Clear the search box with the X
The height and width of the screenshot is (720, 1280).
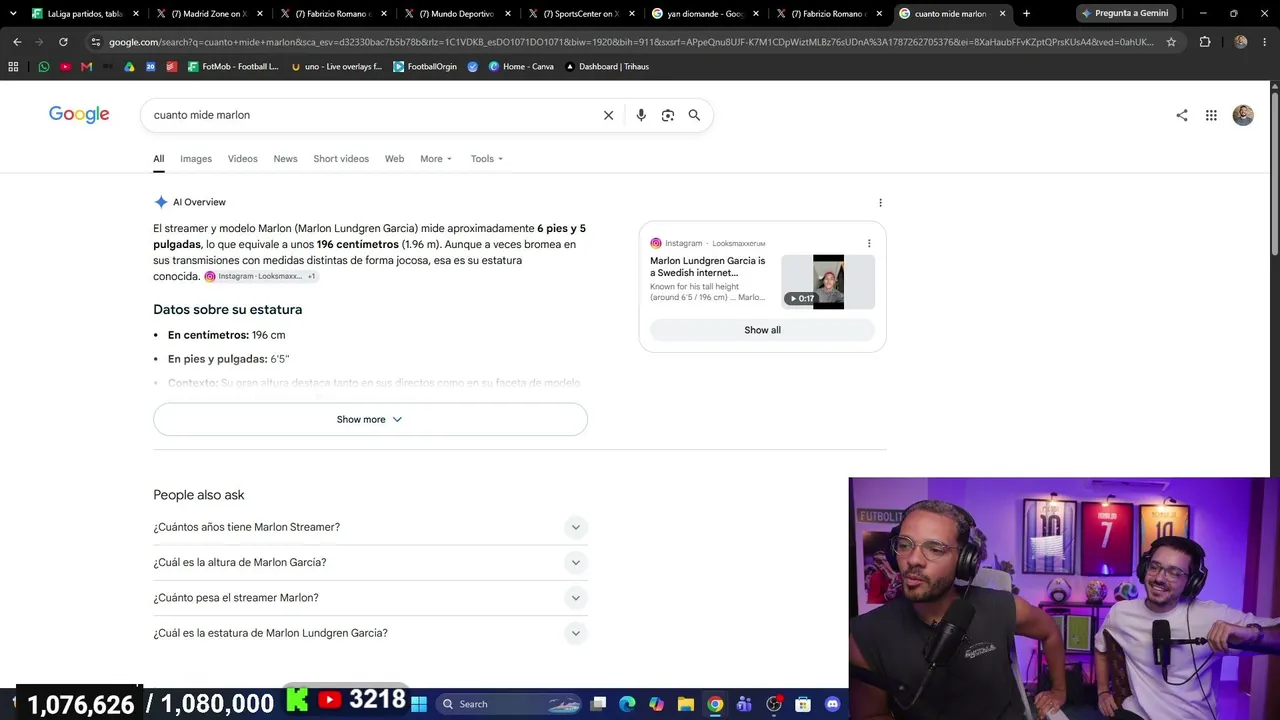coord(608,115)
